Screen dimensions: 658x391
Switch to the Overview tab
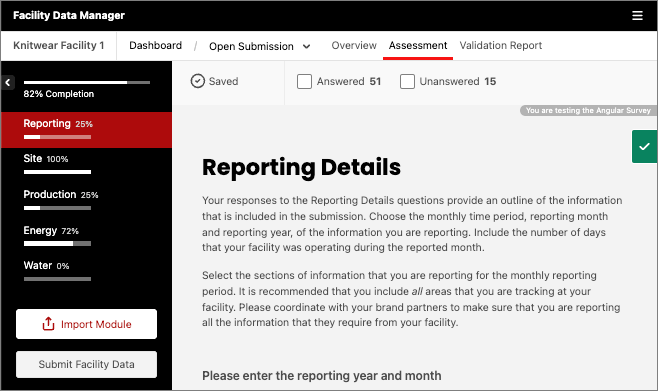point(354,45)
